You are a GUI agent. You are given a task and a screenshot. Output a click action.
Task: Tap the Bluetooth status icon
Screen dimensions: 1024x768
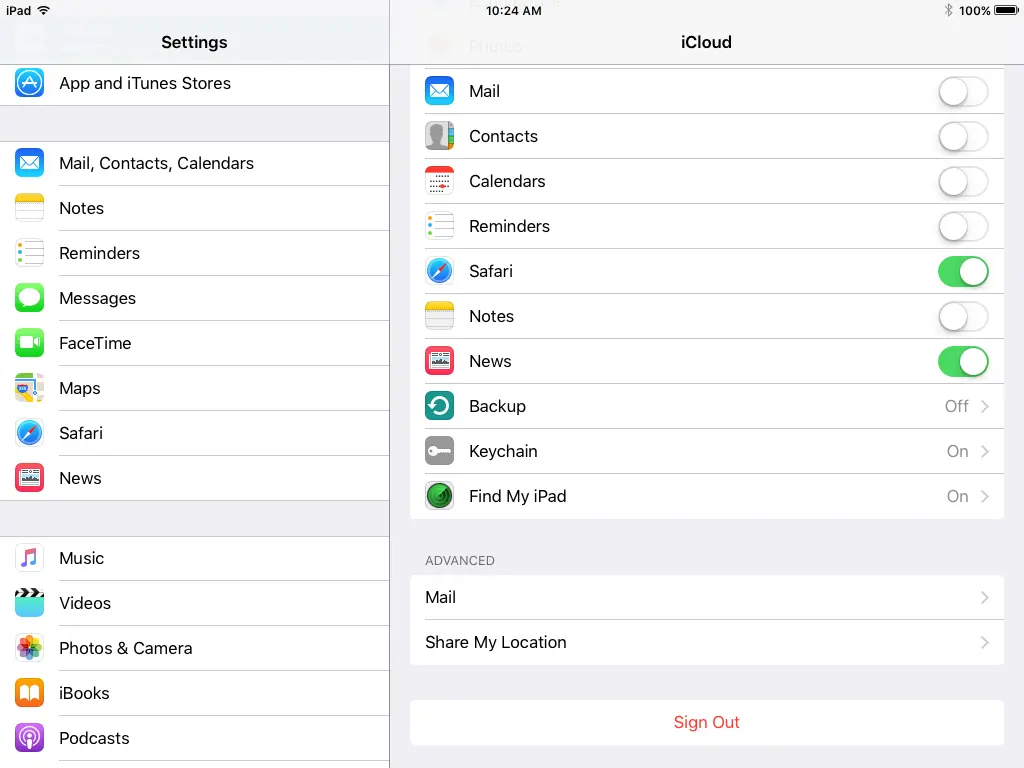pos(948,10)
